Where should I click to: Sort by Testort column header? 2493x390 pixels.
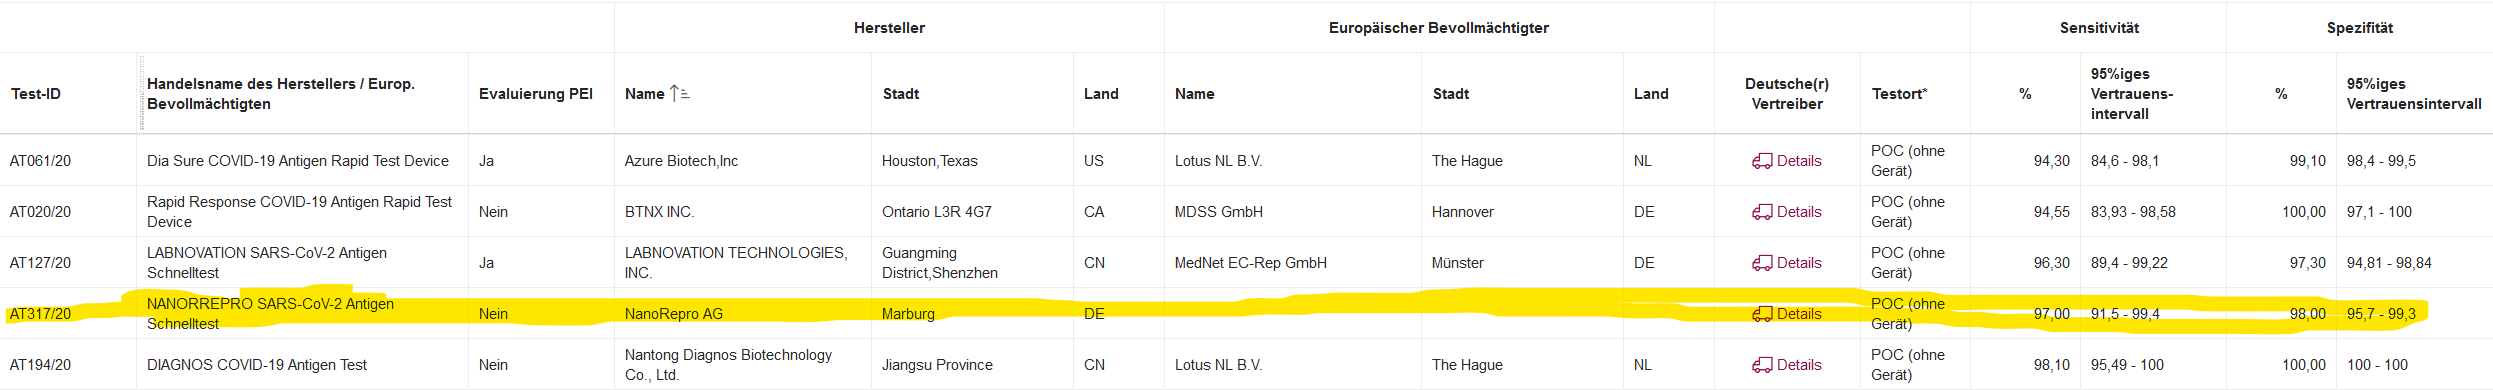1899,94
